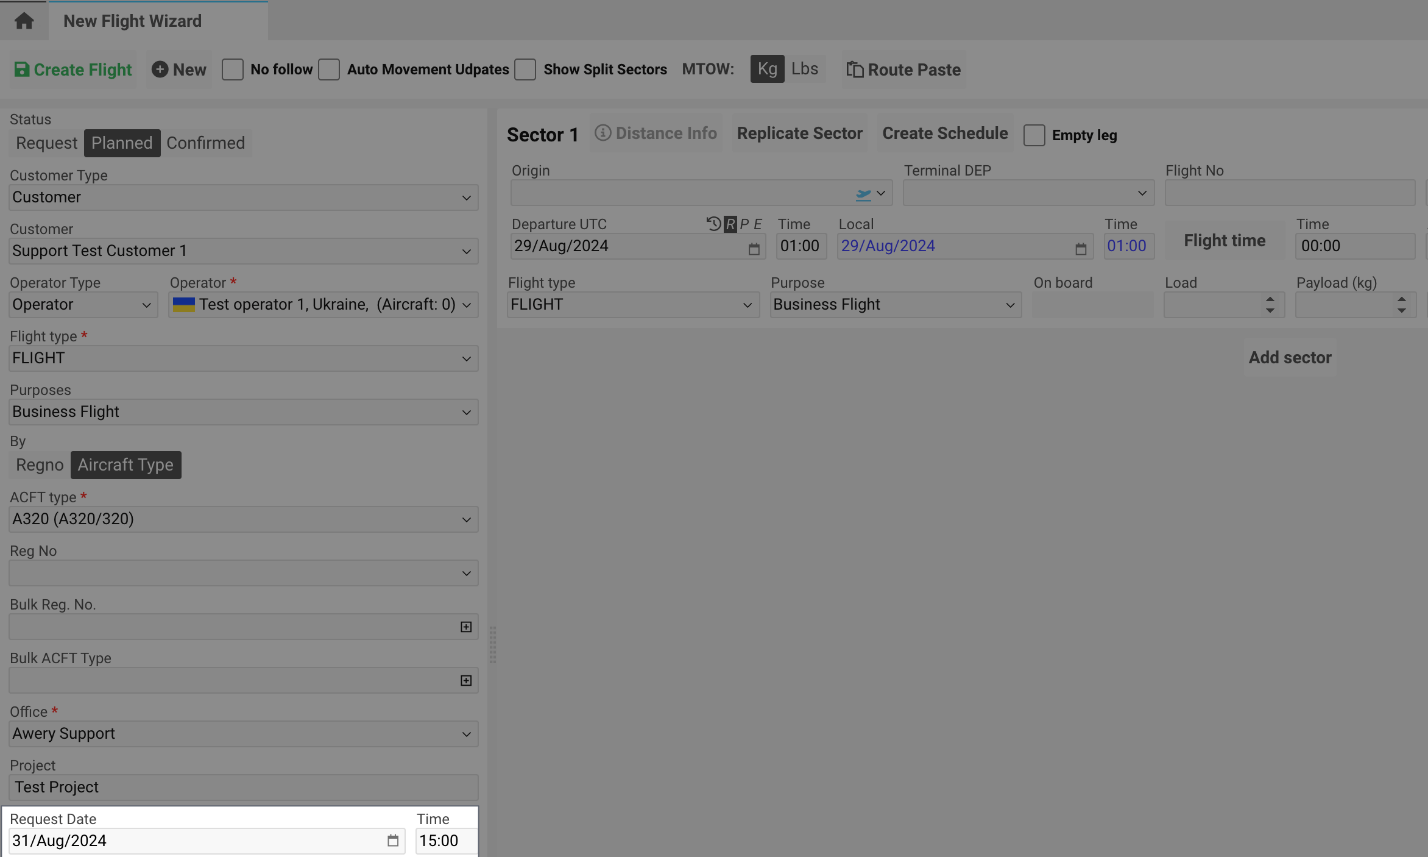Set Status to Confirmed
The height and width of the screenshot is (857, 1428).
point(206,143)
